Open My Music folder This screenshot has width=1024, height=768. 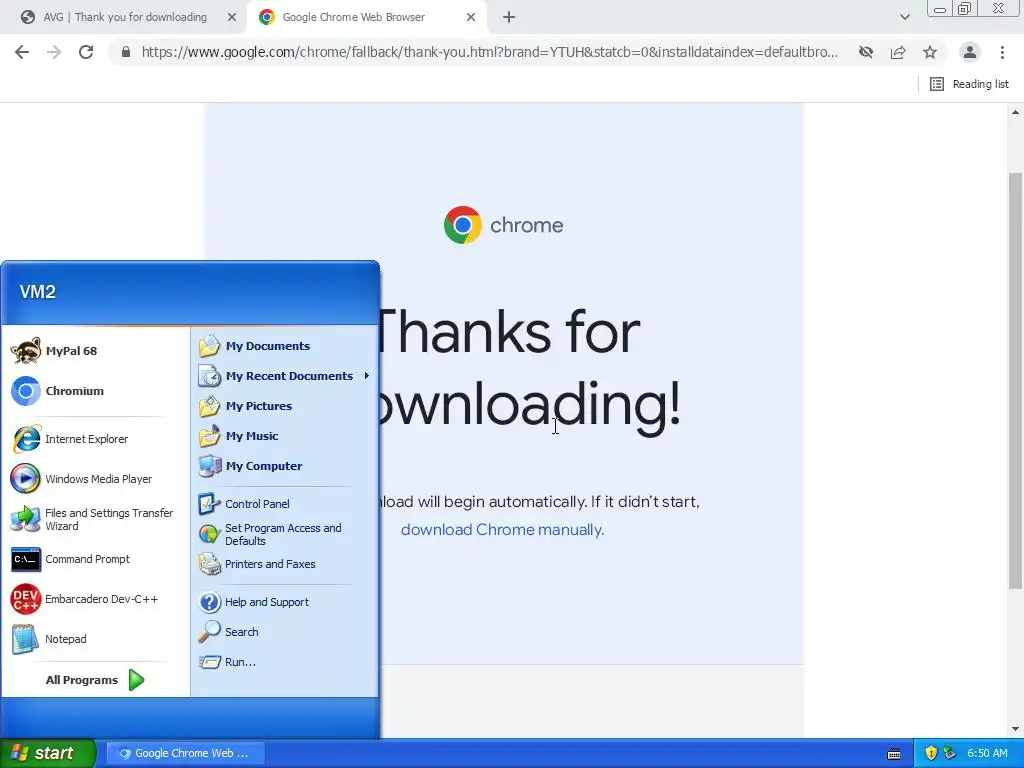point(252,436)
